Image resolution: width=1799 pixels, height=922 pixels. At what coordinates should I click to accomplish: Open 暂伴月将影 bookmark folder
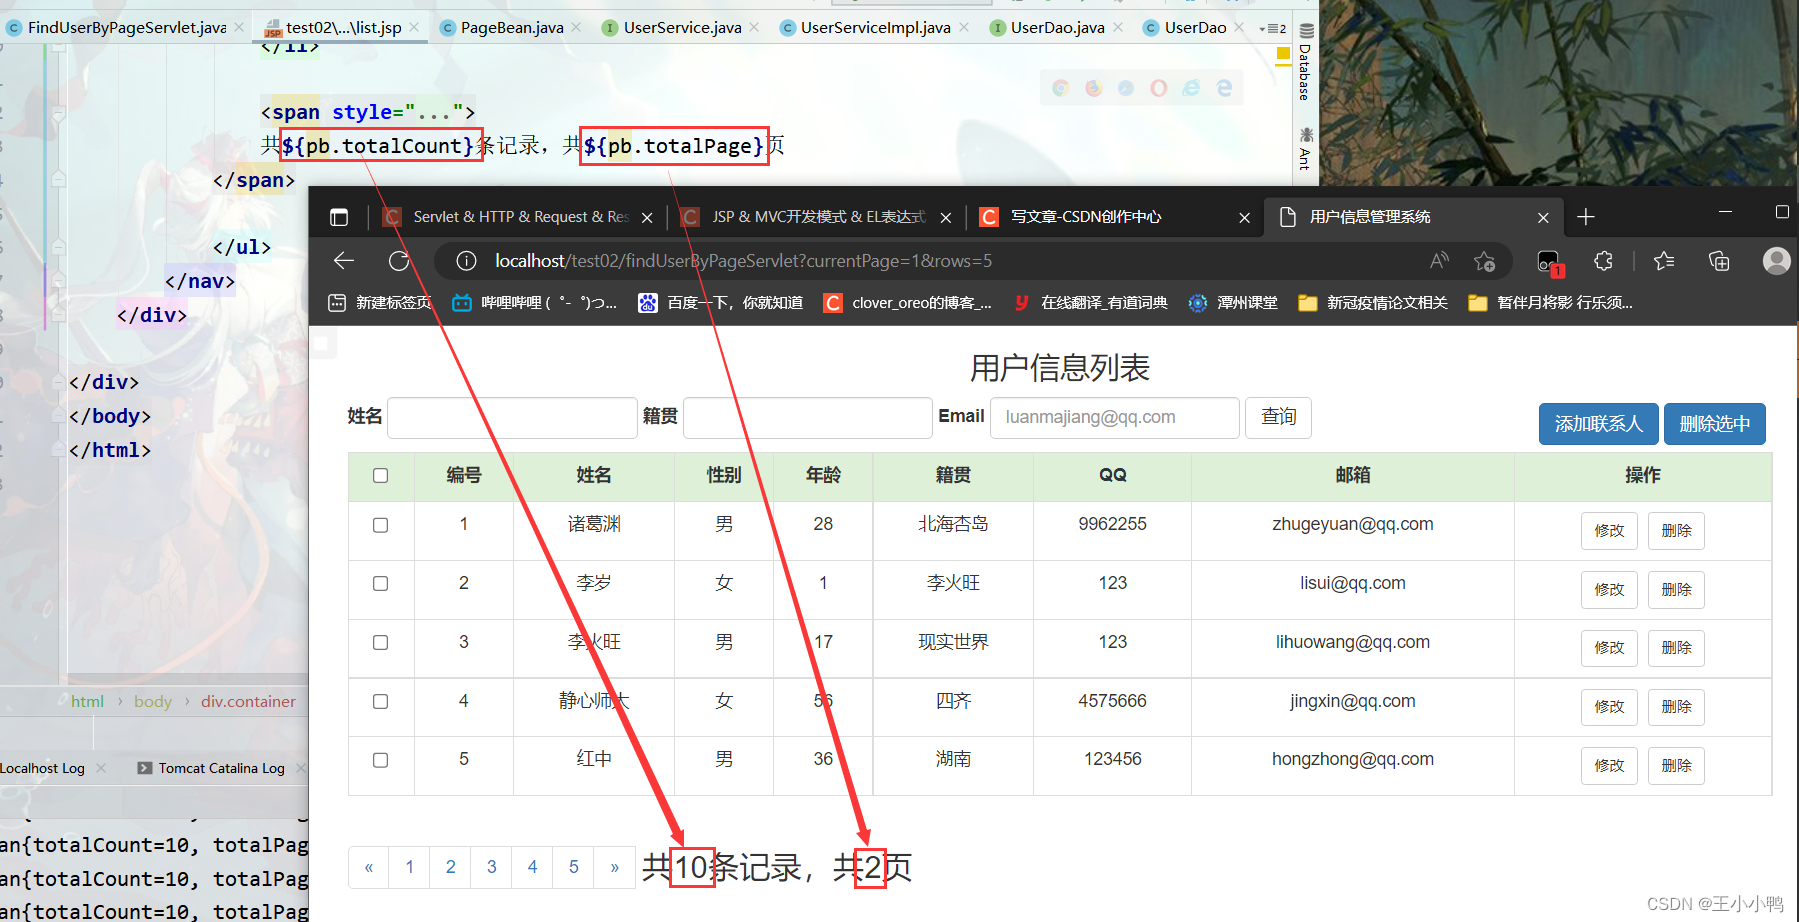coord(1550,303)
